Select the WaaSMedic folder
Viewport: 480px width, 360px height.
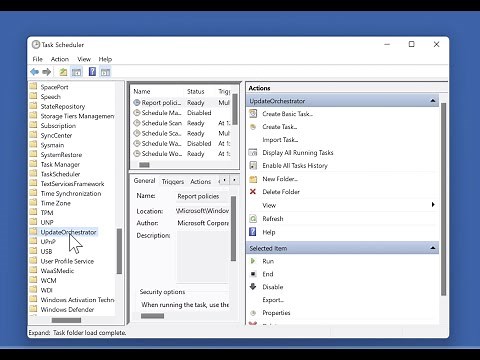pos(57,271)
